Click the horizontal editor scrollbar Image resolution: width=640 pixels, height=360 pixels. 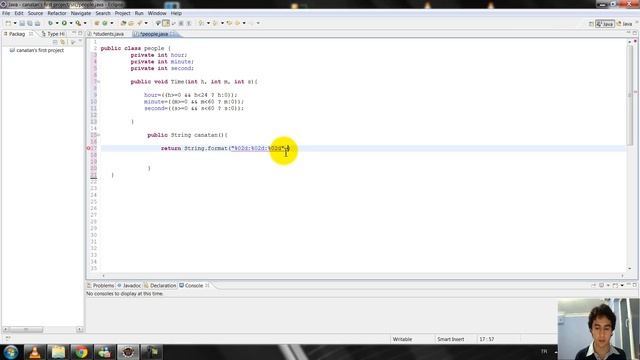coord(362,276)
